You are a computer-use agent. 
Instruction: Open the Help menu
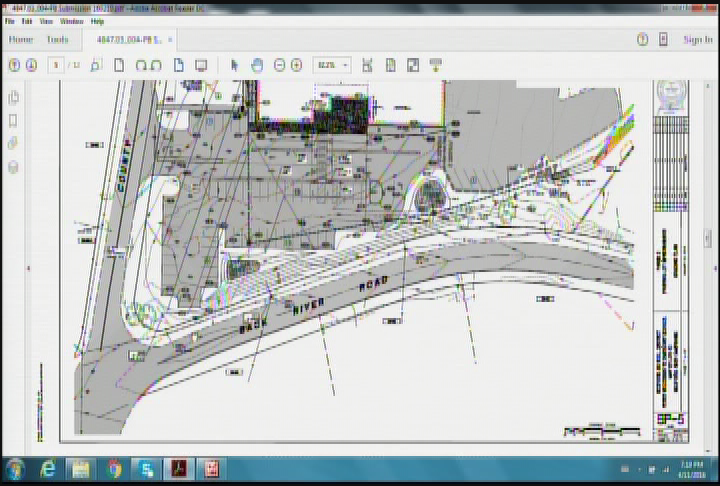97,21
